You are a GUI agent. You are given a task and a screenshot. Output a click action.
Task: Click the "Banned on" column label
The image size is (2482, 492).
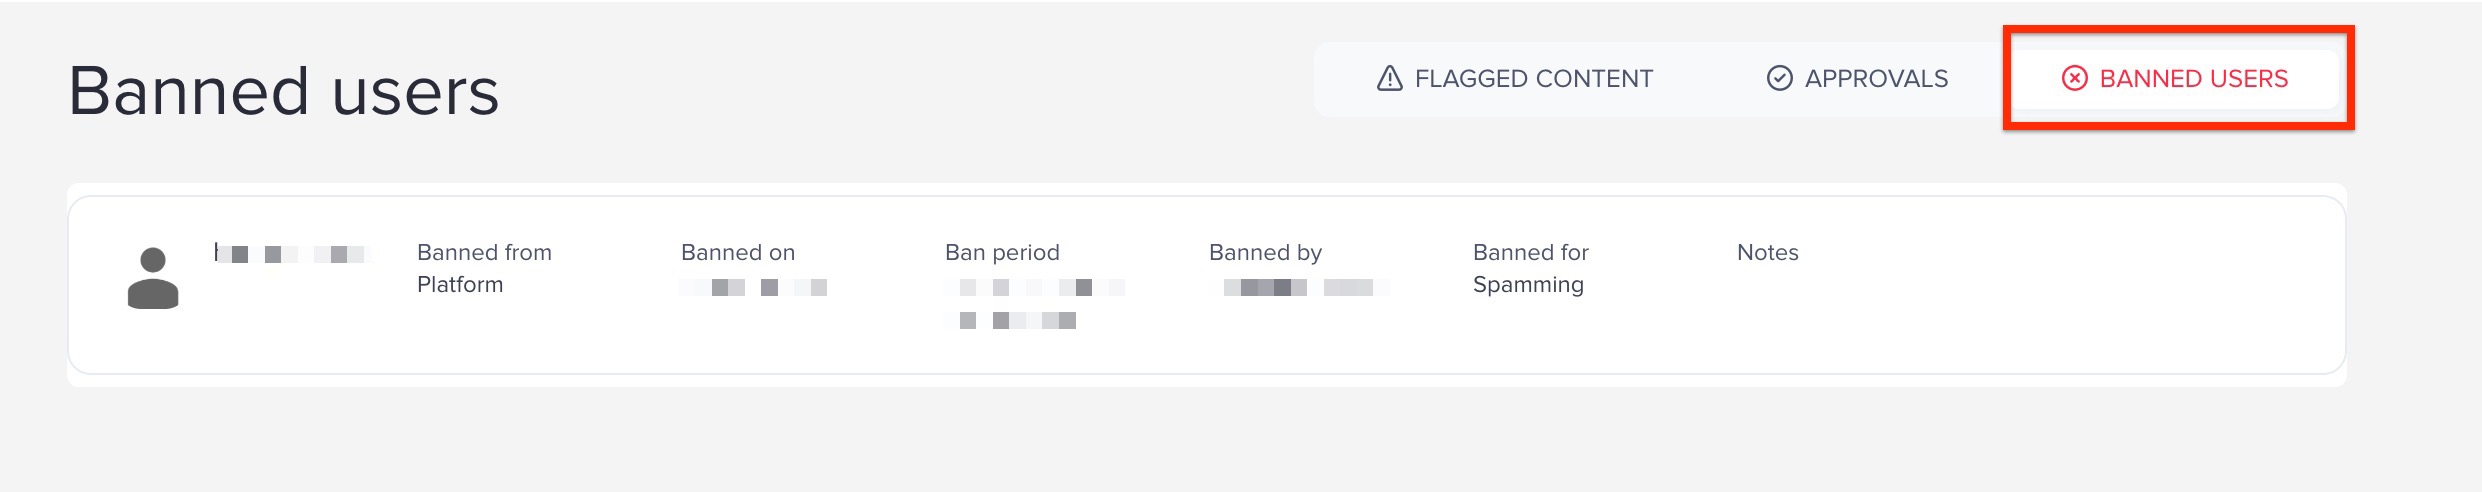tap(738, 252)
